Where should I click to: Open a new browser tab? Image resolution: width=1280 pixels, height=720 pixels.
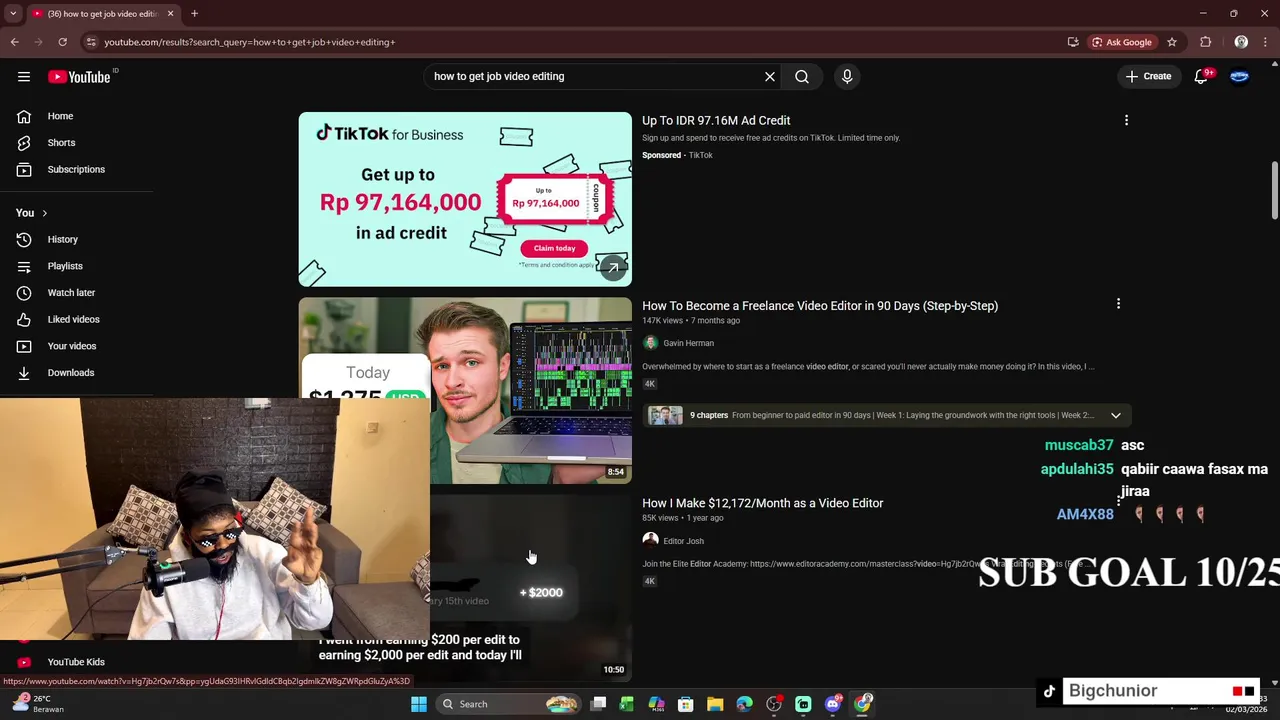pos(194,14)
